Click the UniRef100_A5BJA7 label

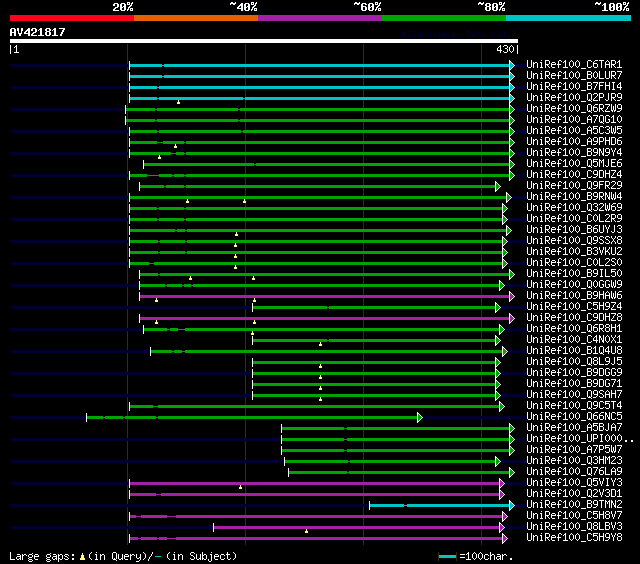click(x=574, y=428)
